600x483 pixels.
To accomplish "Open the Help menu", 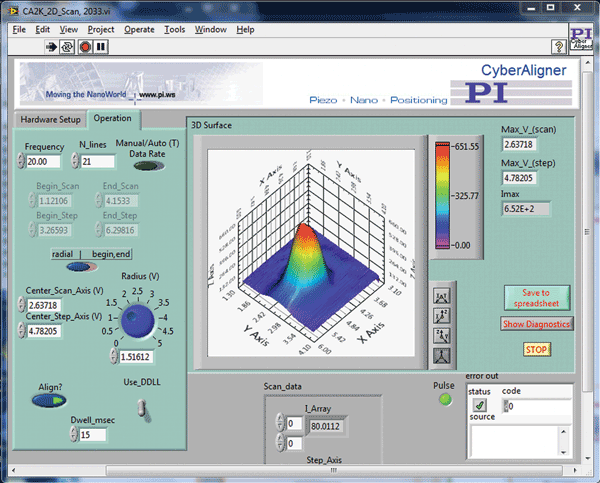I will [245, 29].
